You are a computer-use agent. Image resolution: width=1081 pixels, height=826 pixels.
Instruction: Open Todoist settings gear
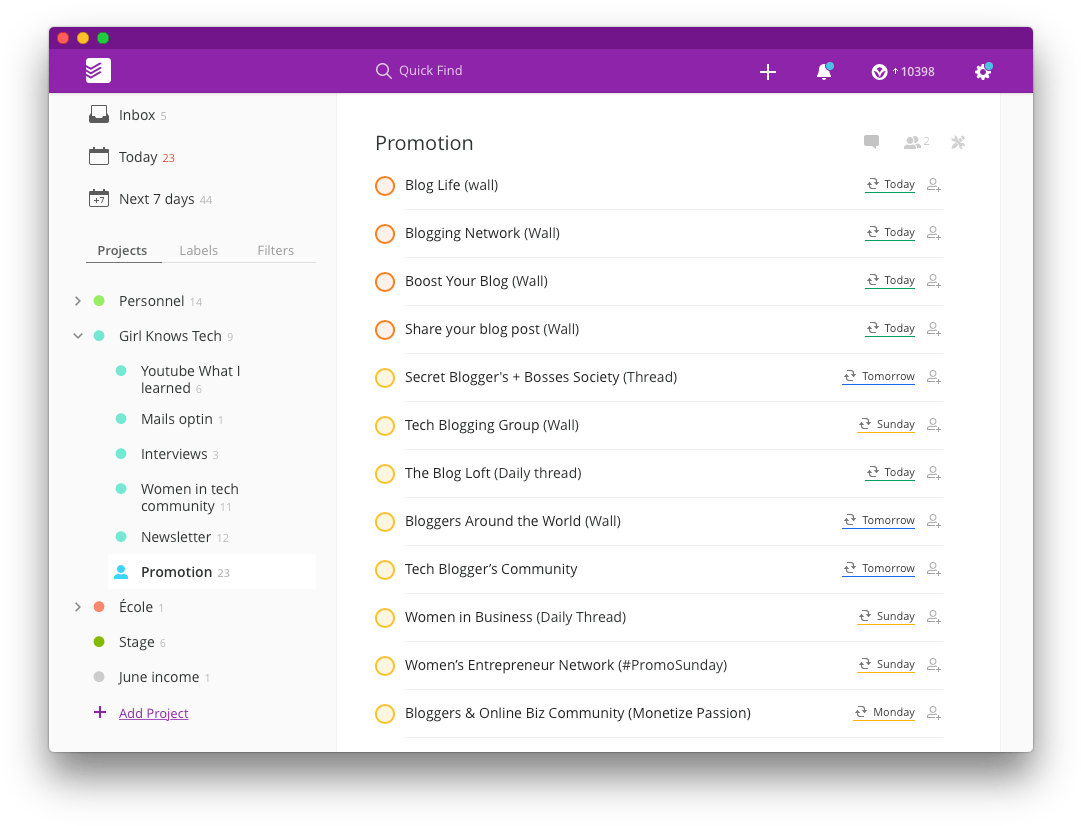pyautogui.click(x=982, y=71)
